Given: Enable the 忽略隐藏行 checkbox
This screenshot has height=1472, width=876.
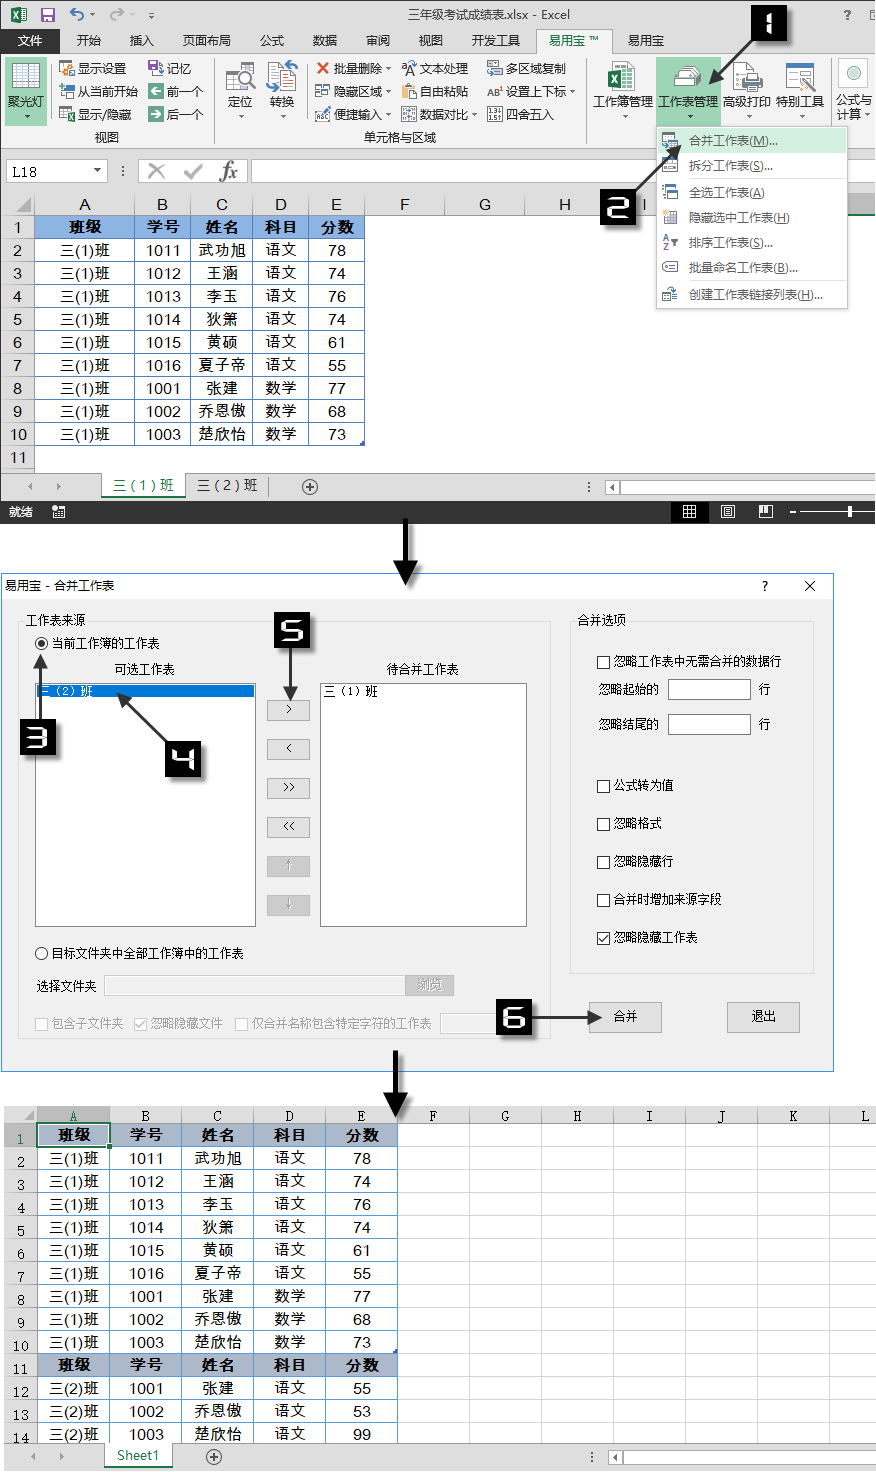Looking at the screenshot, I should tap(603, 862).
